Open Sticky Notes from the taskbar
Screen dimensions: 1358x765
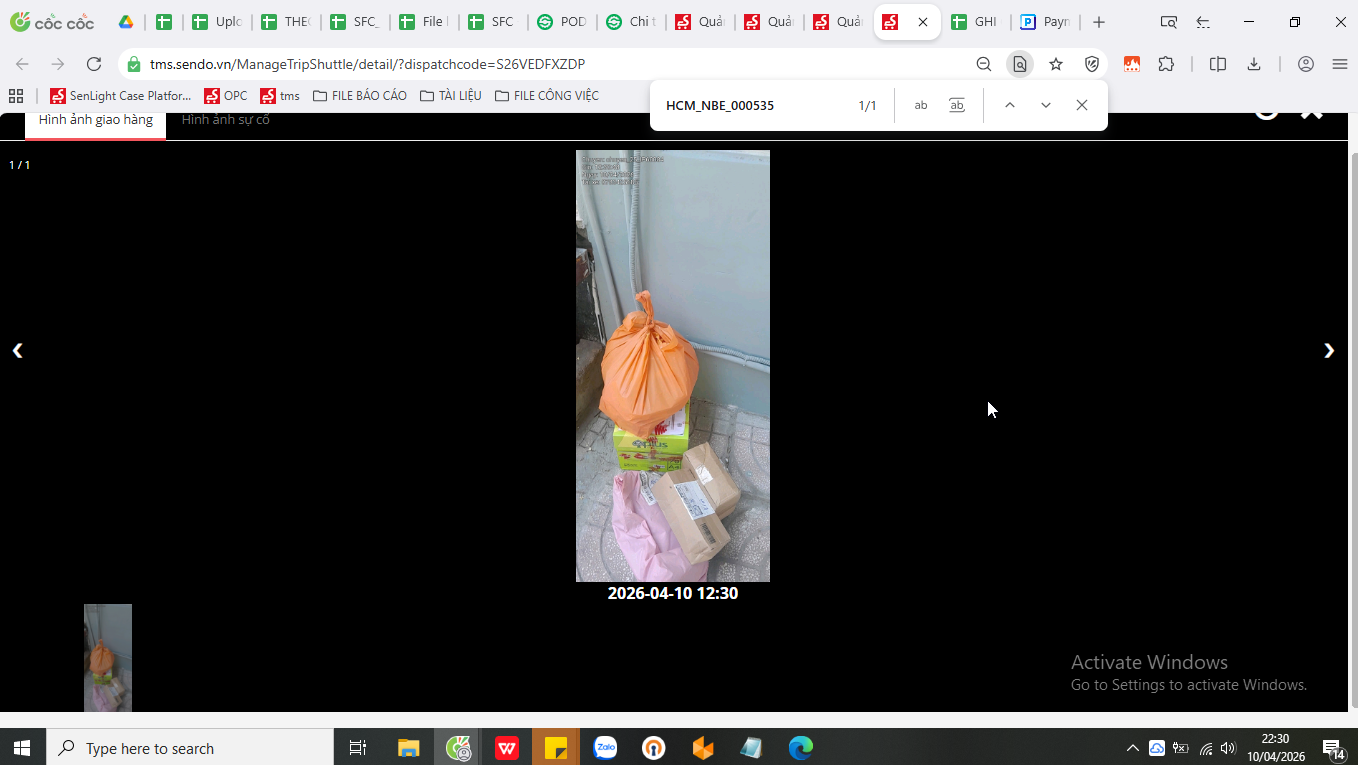[x=556, y=748]
